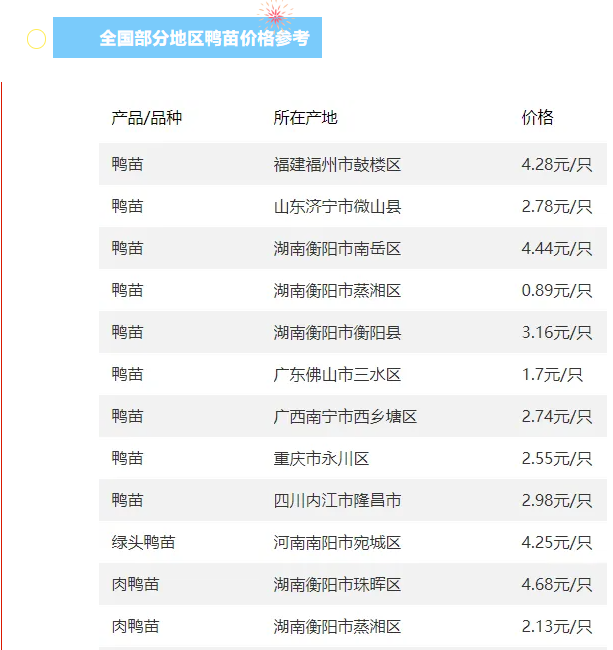The width and height of the screenshot is (613, 650).
Task: Select the 产品/品种 column header
Action: point(146,118)
